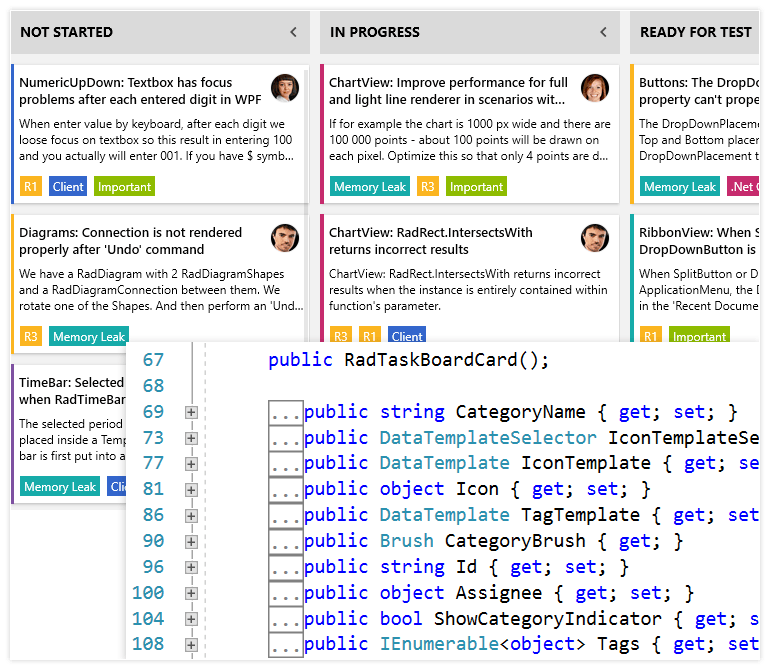The width and height of the screenshot is (770, 670).
Task: Click Important tag on NumericUpDown card
Action: click(124, 187)
